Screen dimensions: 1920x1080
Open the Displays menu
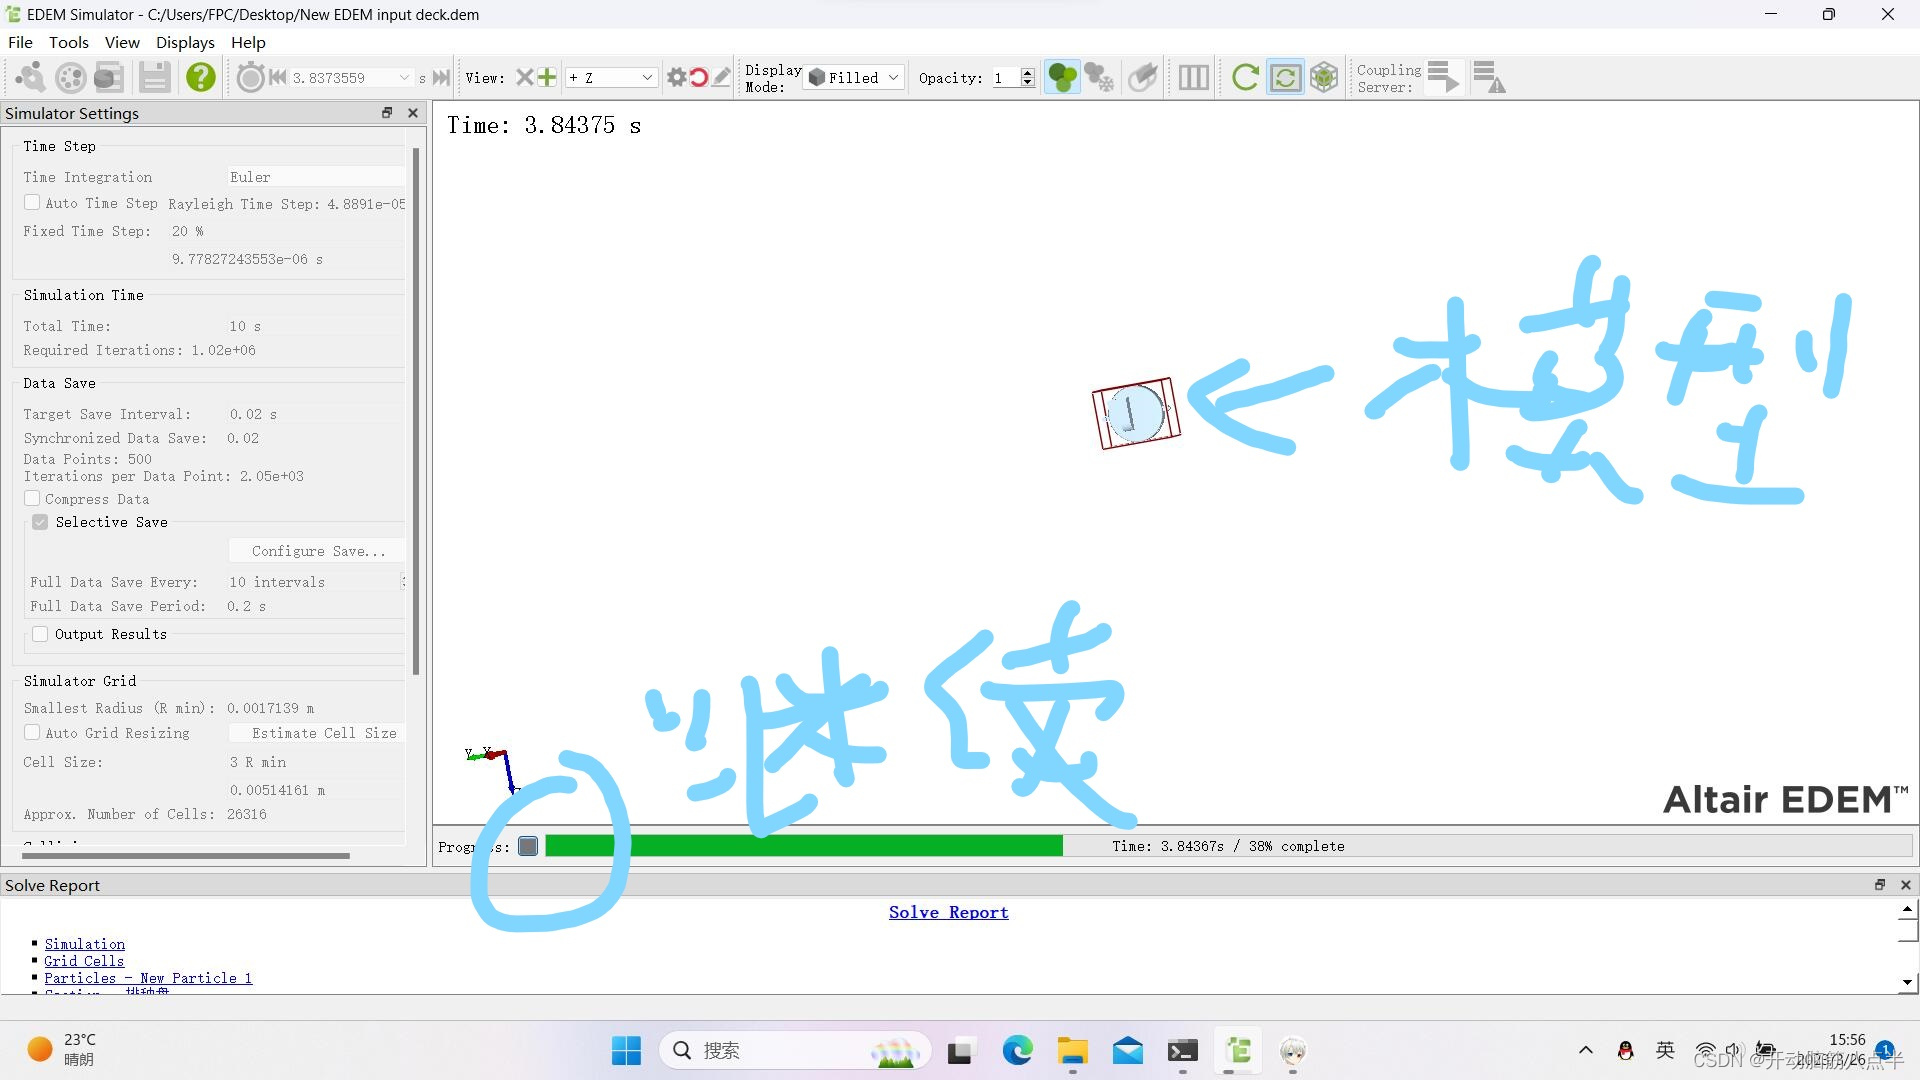(x=185, y=42)
